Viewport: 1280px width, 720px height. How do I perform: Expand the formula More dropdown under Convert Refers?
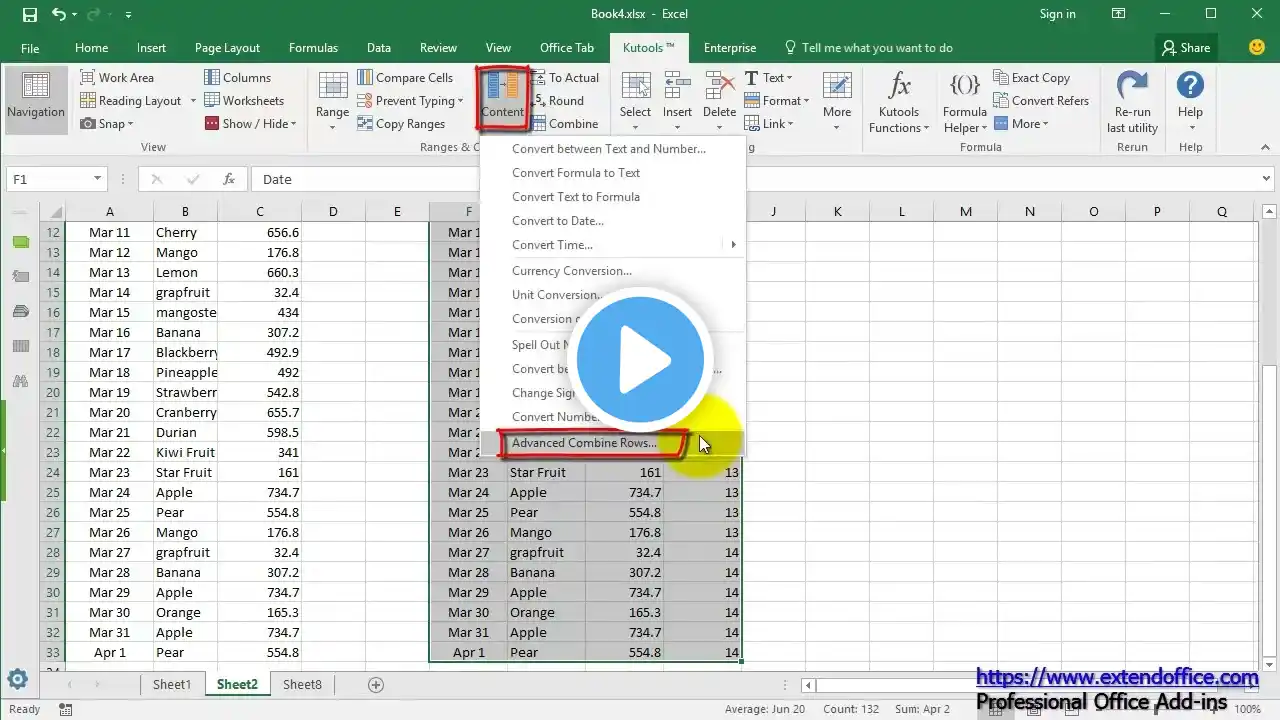tap(1020, 124)
